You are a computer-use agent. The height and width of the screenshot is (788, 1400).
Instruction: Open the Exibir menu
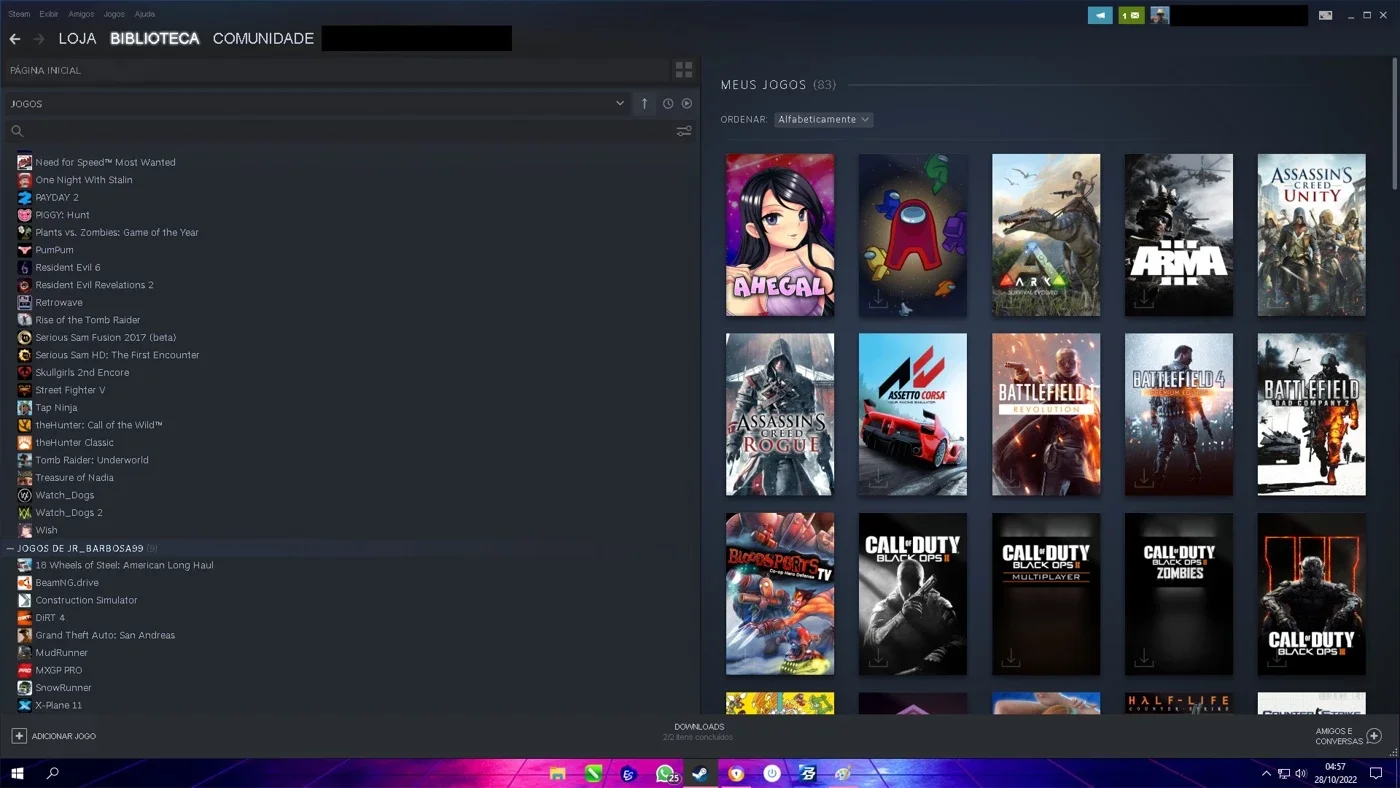[49, 14]
